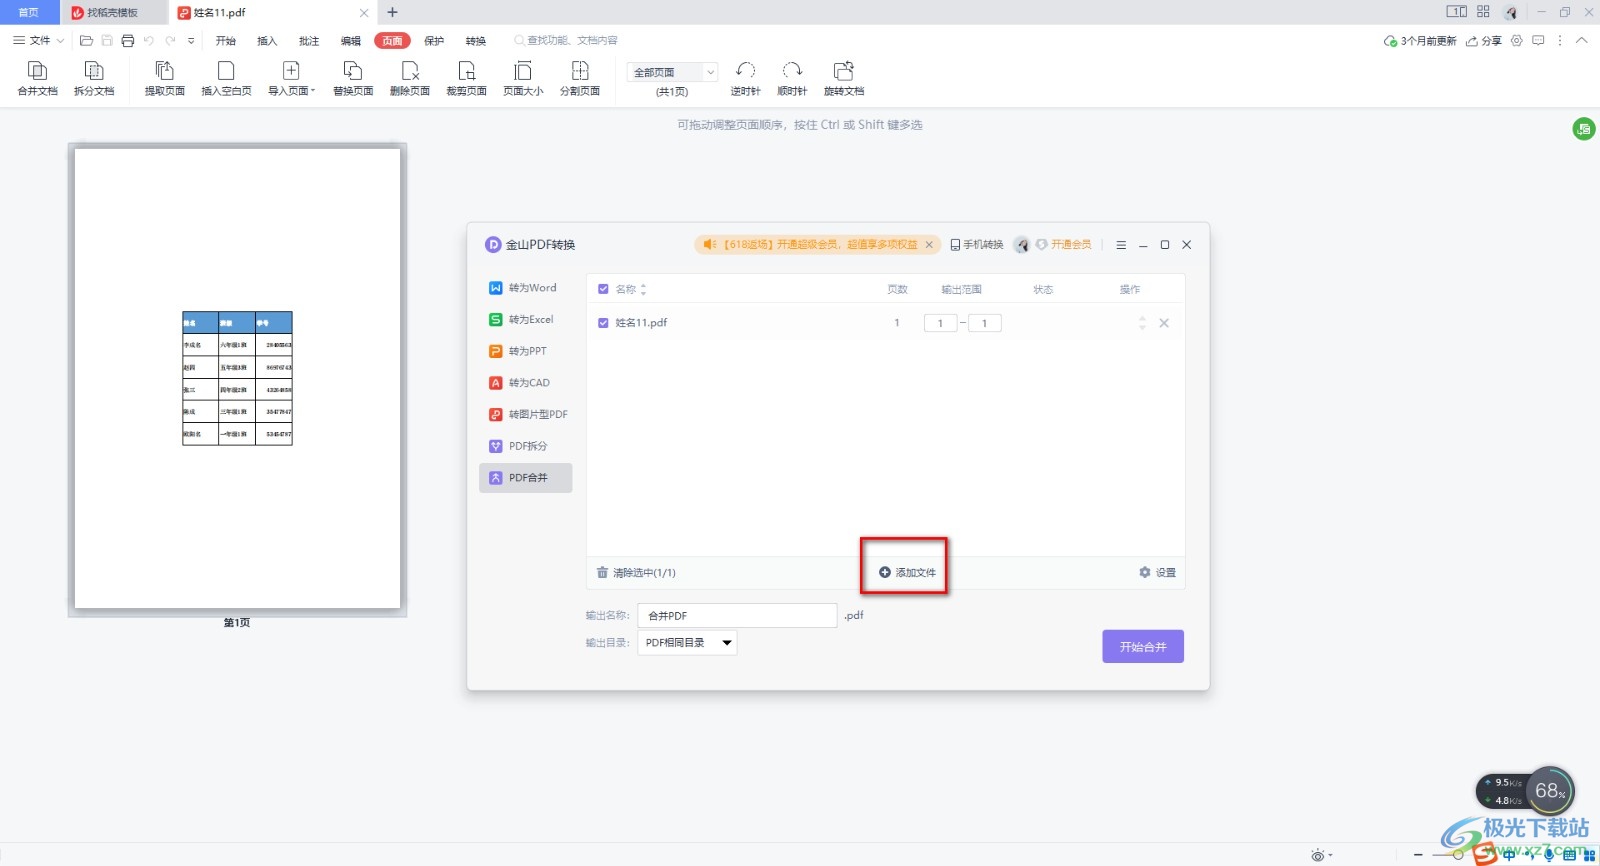Switch to the 首页 home tab
The width and height of the screenshot is (1600, 866).
pyautogui.click(x=29, y=13)
